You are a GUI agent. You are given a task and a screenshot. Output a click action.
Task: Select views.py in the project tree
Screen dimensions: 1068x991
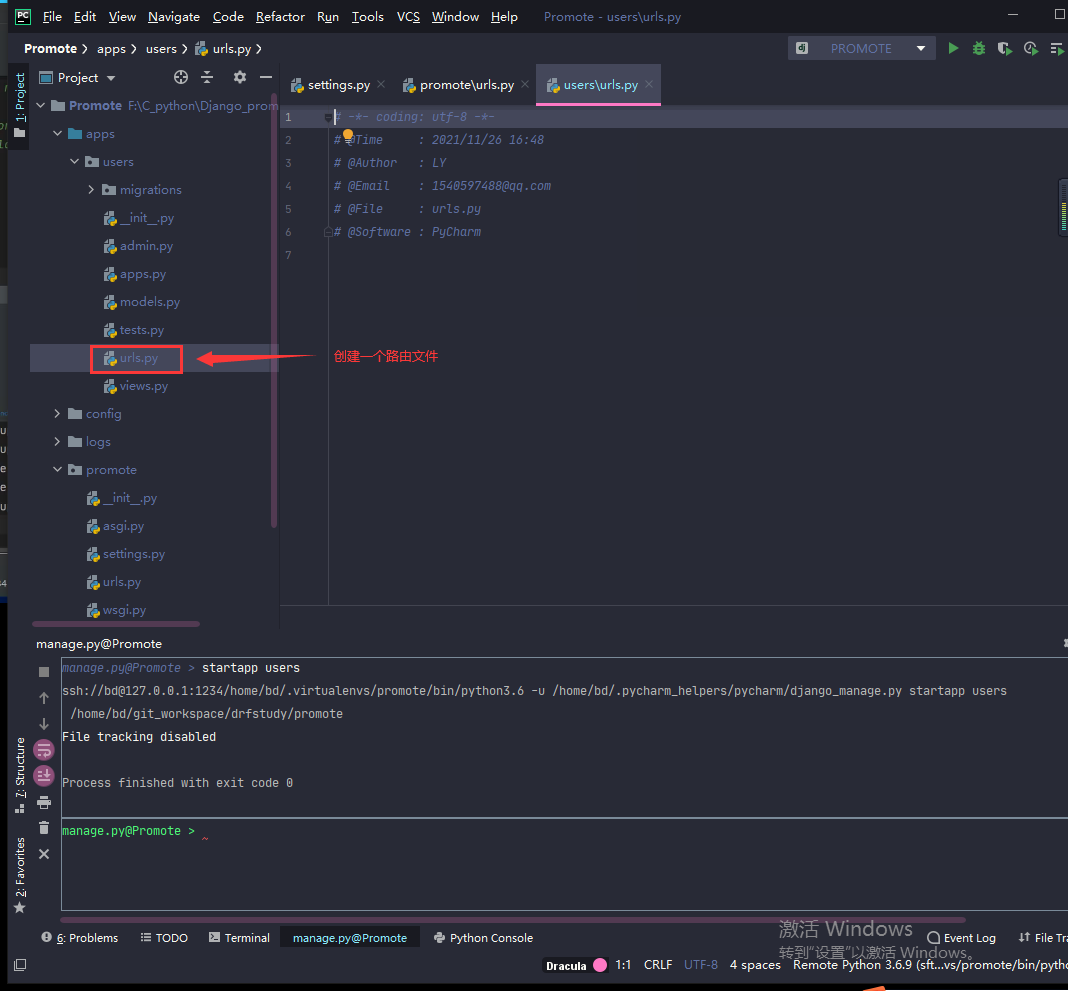click(136, 386)
